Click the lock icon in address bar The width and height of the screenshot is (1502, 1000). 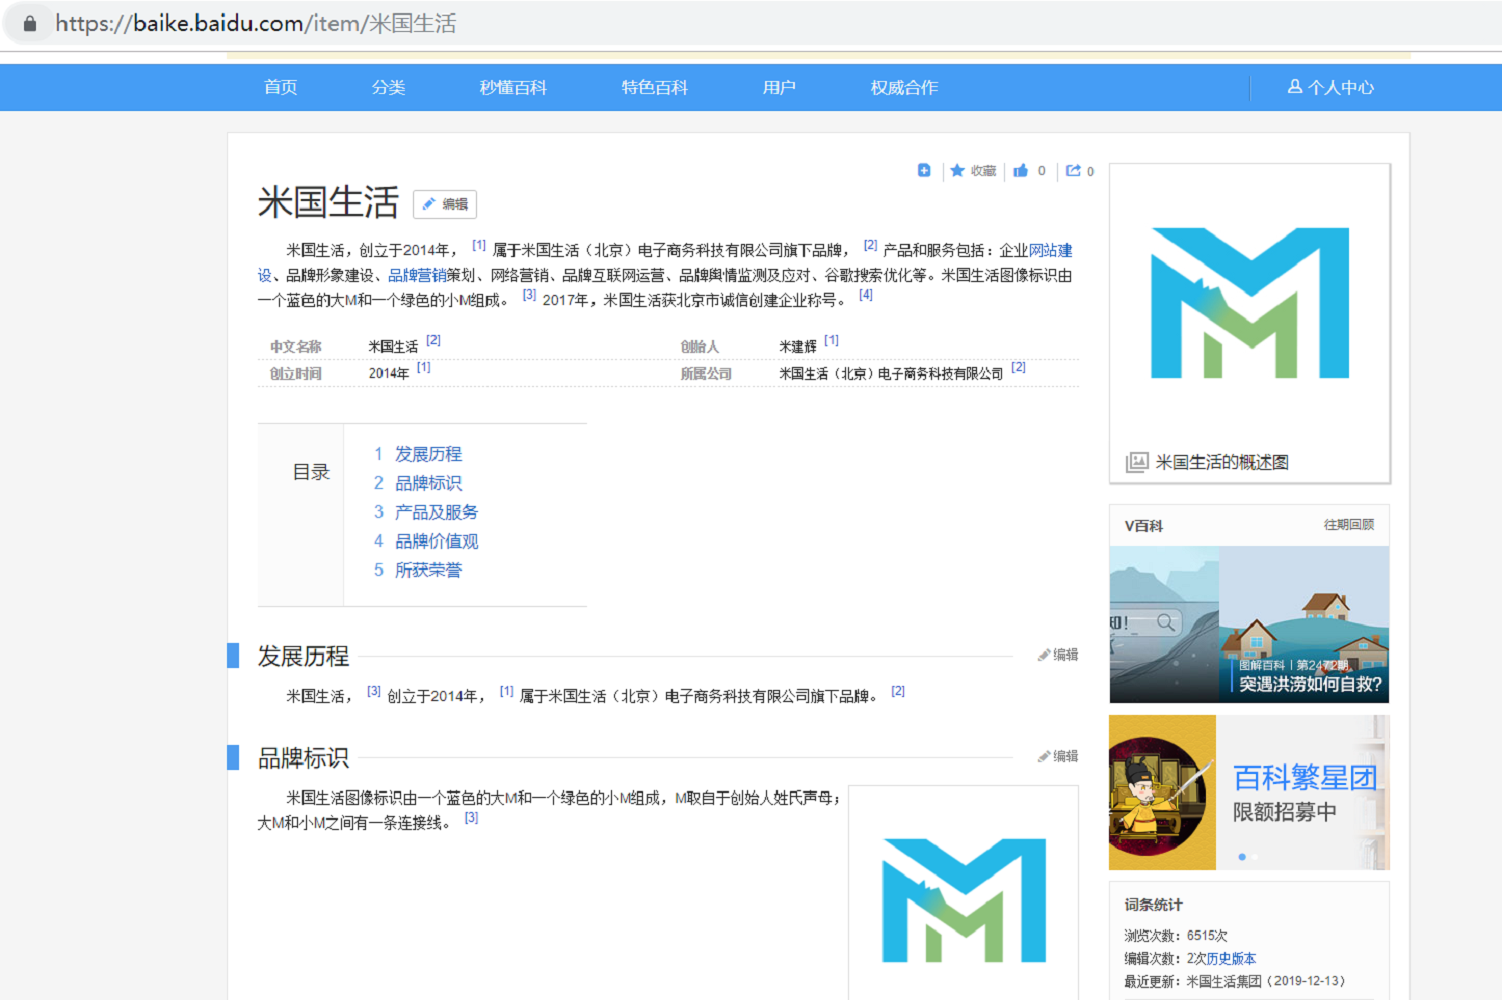point(30,24)
